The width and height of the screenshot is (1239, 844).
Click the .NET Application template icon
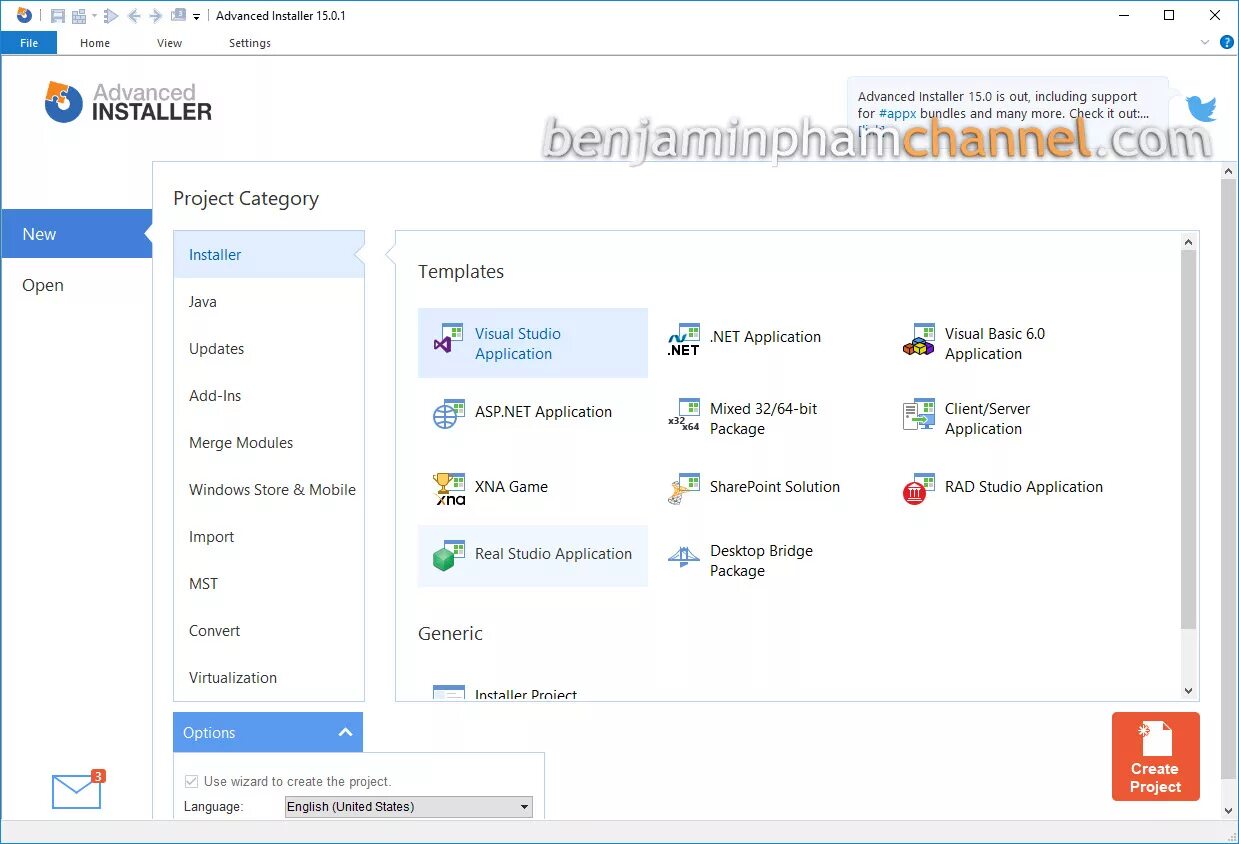click(684, 340)
